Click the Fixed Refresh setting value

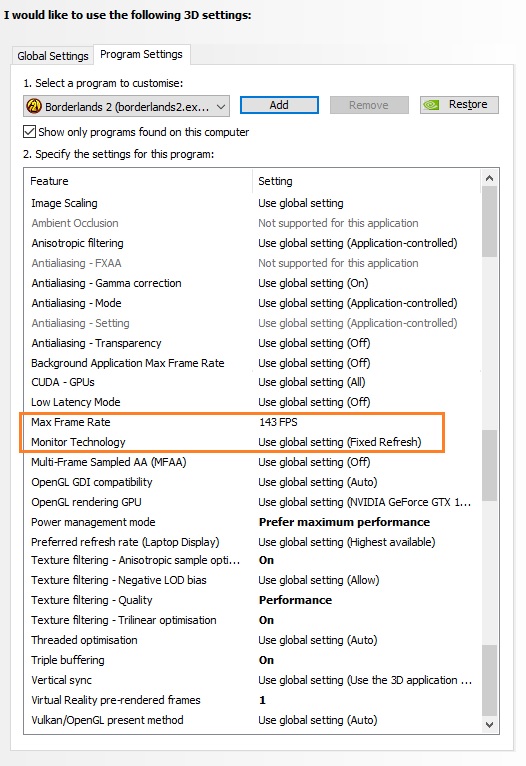pyautogui.click(x=340, y=443)
